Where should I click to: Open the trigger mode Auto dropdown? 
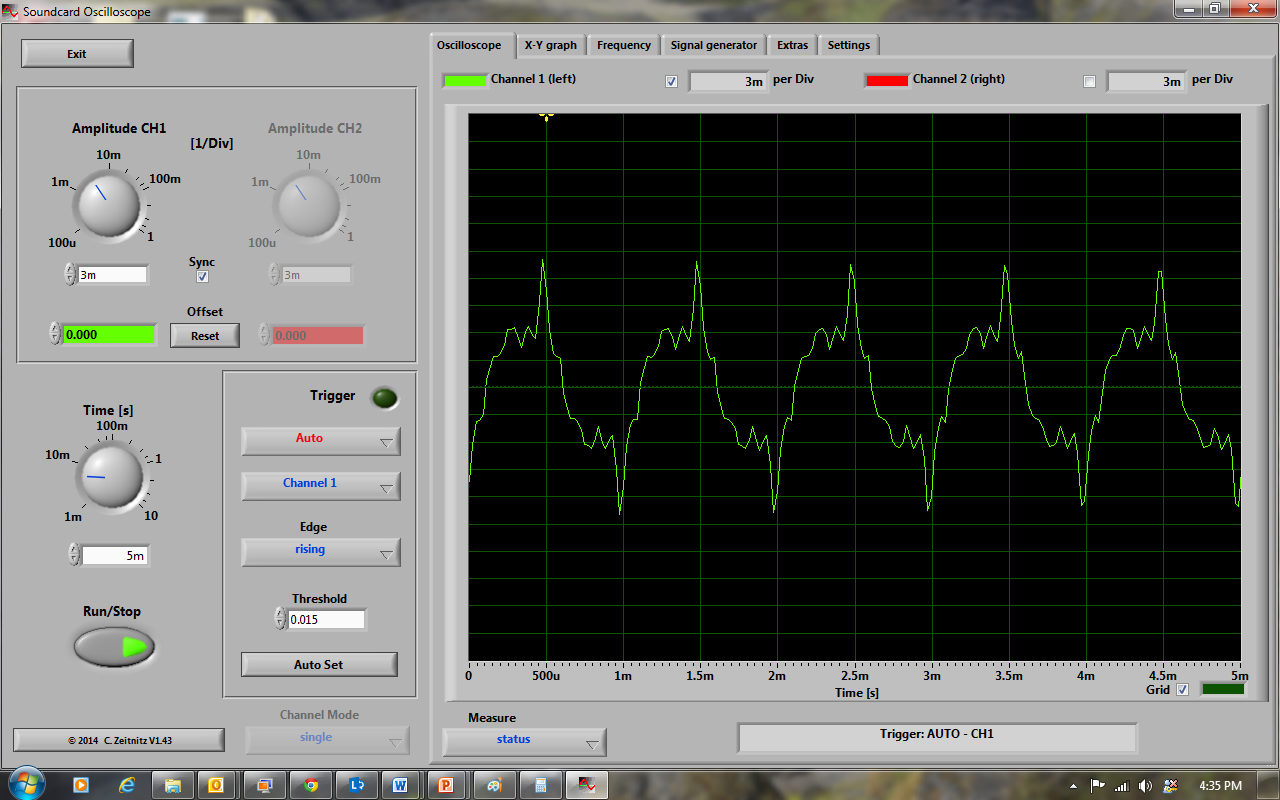coord(320,440)
